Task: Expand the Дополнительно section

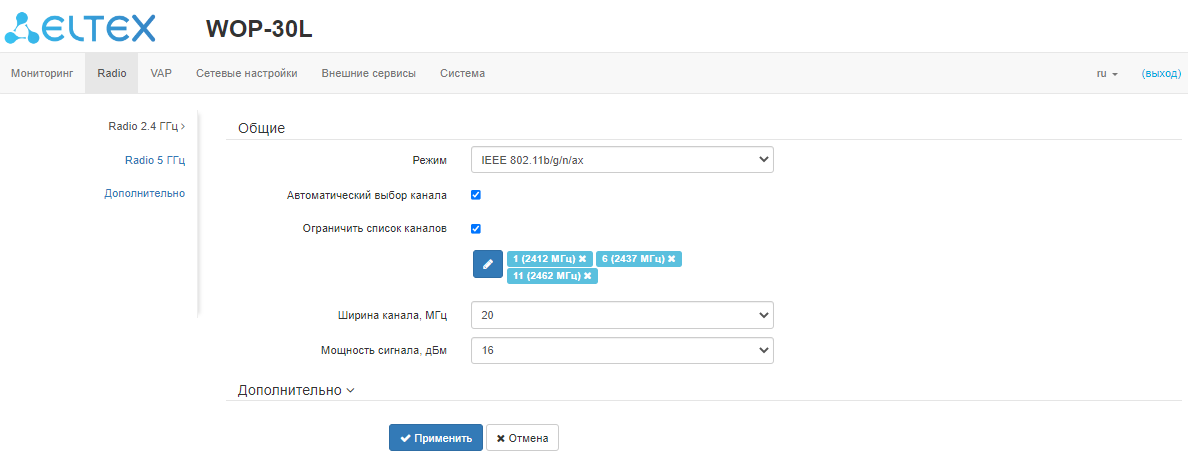Action: (x=296, y=390)
